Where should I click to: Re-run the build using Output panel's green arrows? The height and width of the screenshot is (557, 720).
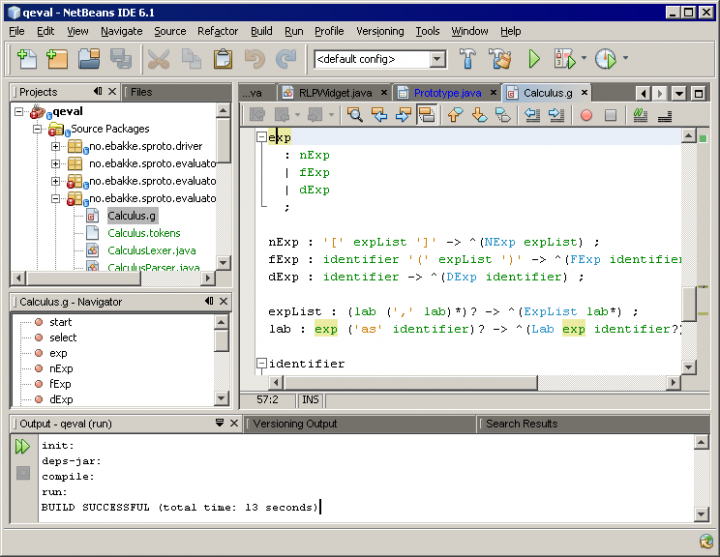click(x=22, y=447)
